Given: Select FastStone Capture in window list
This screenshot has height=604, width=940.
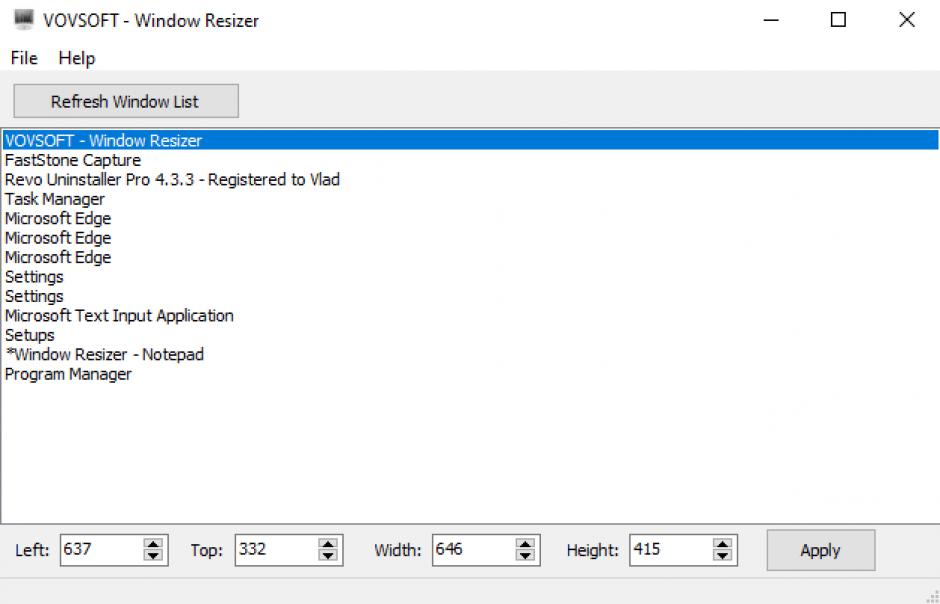Looking at the screenshot, I should pyautogui.click(x=470, y=160).
